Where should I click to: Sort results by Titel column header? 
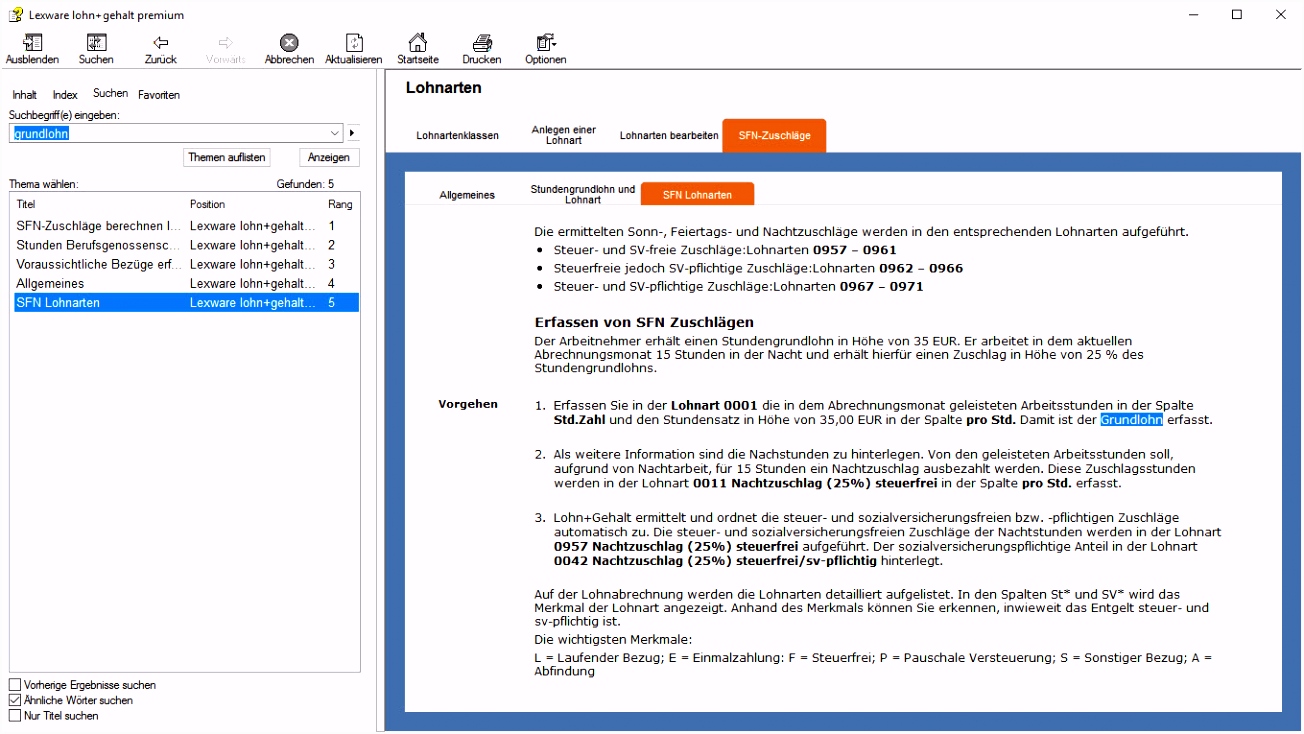pos(26,204)
